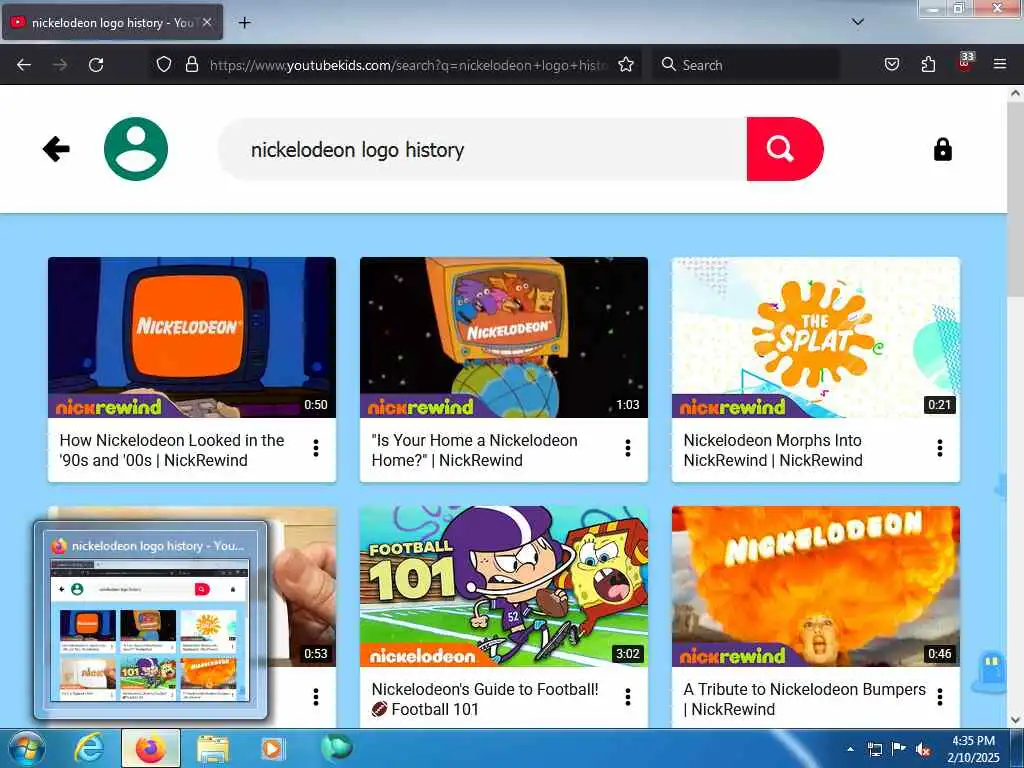Open the Action Center flag icon

coord(899,749)
